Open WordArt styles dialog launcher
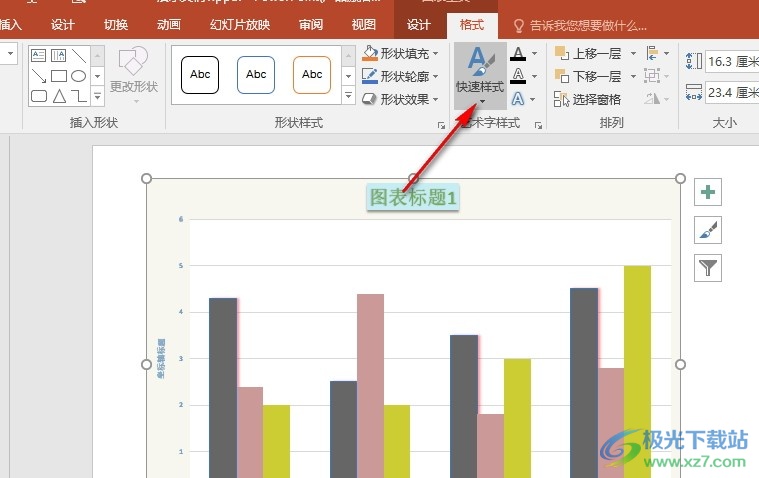 pyautogui.click(x=538, y=125)
